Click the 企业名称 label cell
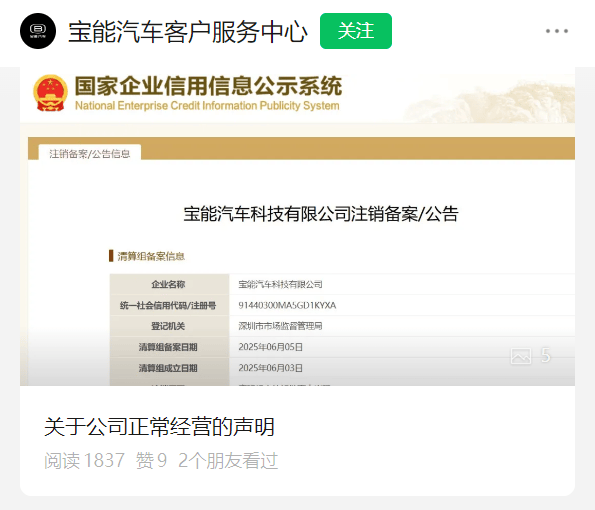595x510 pixels. click(169, 284)
